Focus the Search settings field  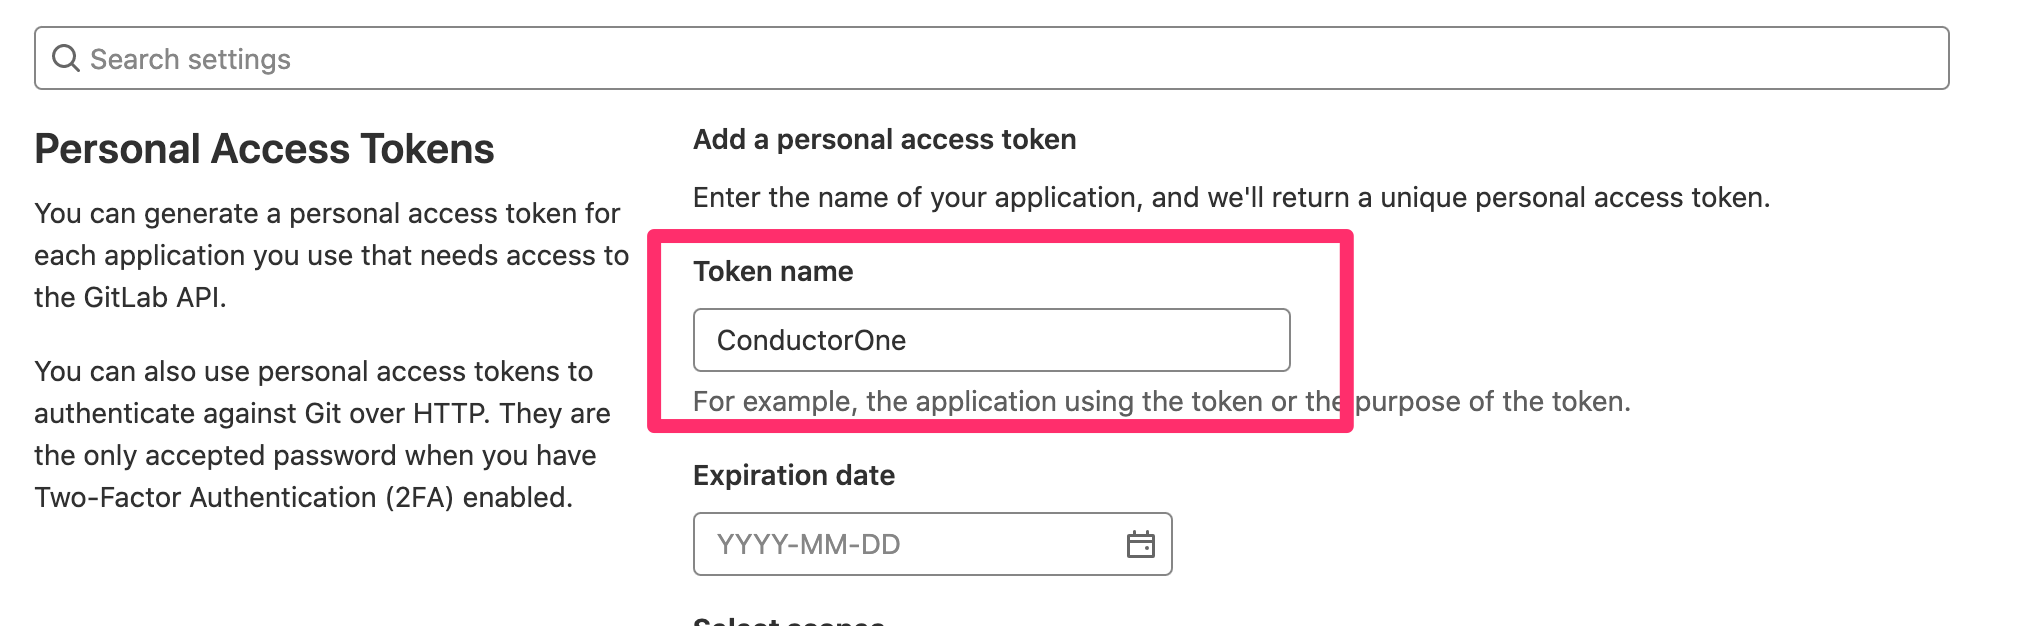pos(991,58)
